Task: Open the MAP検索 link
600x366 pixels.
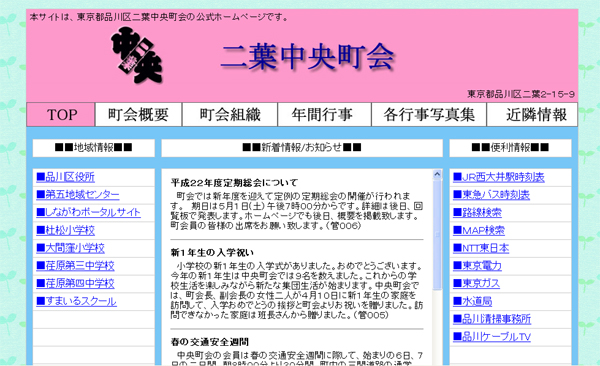Action: click(x=479, y=230)
